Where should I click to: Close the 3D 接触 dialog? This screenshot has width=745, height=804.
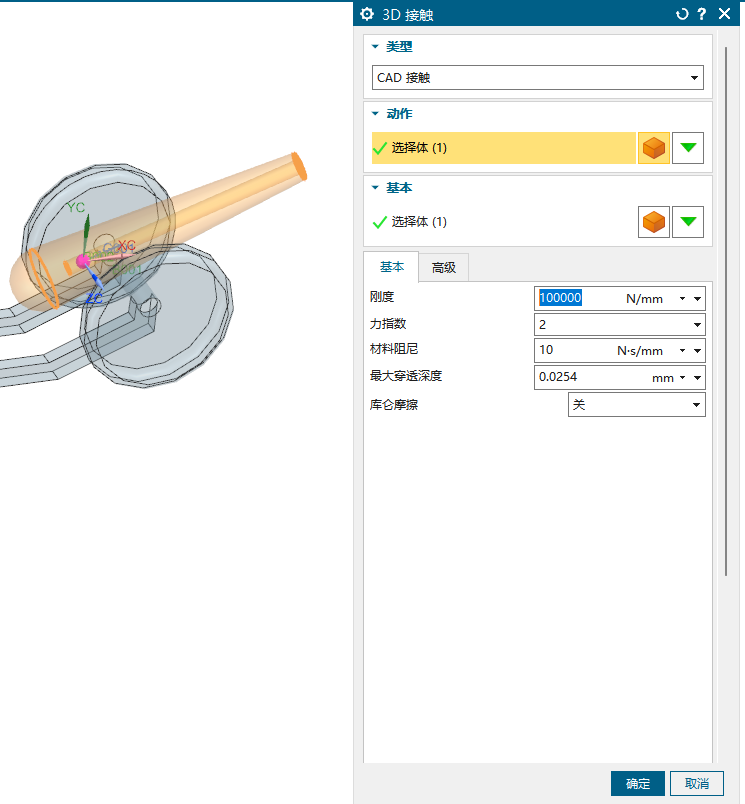(x=725, y=14)
